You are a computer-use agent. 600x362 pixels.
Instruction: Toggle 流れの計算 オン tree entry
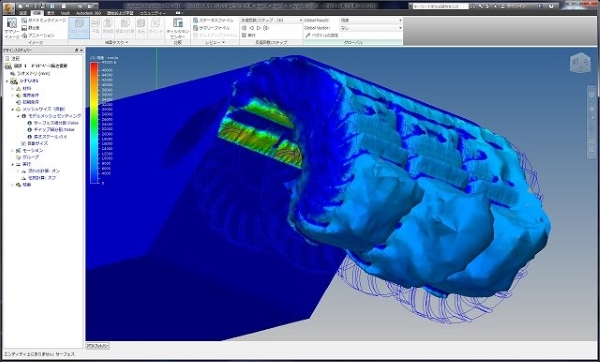(x=41, y=171)
